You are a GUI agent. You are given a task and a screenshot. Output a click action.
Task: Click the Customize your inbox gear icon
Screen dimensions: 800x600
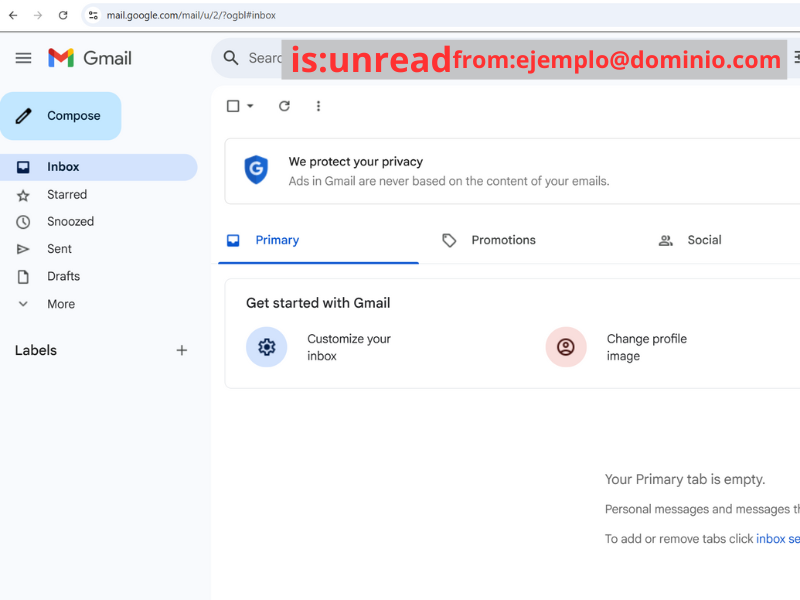(x=266, y=347)
